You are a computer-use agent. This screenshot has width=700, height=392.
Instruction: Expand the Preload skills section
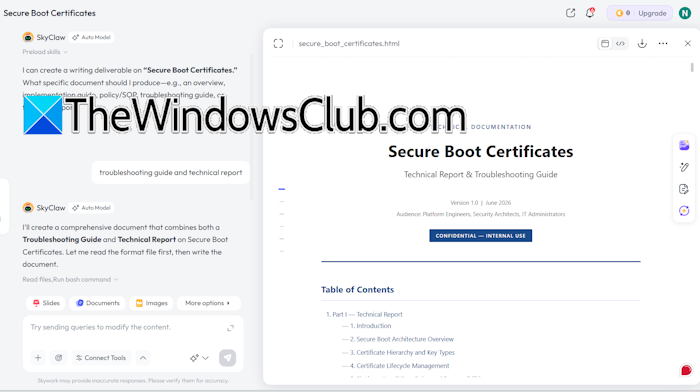tap(45, 52)
